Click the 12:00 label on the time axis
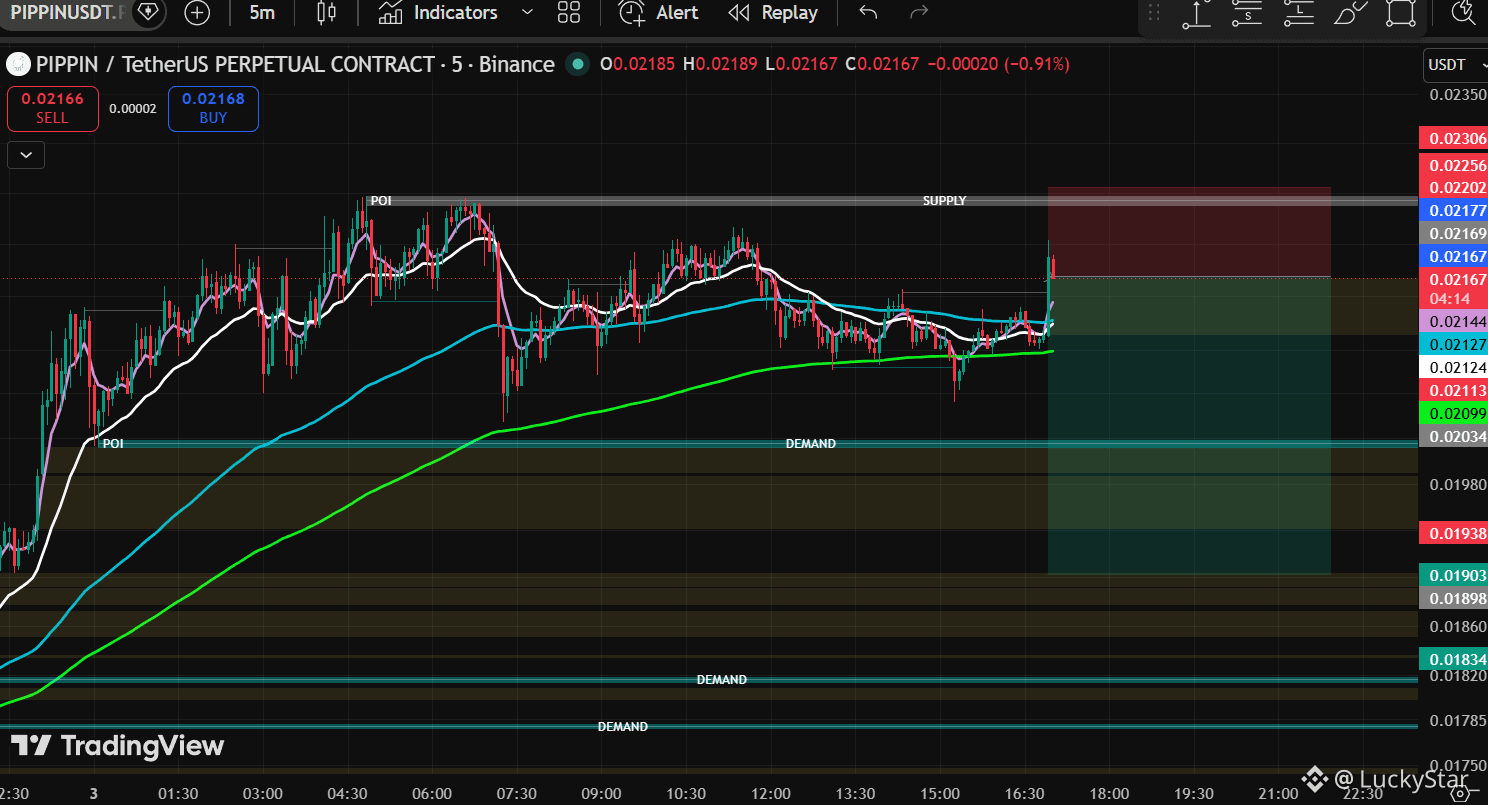This screenshot has height=805, width=1488. point(770,793)
